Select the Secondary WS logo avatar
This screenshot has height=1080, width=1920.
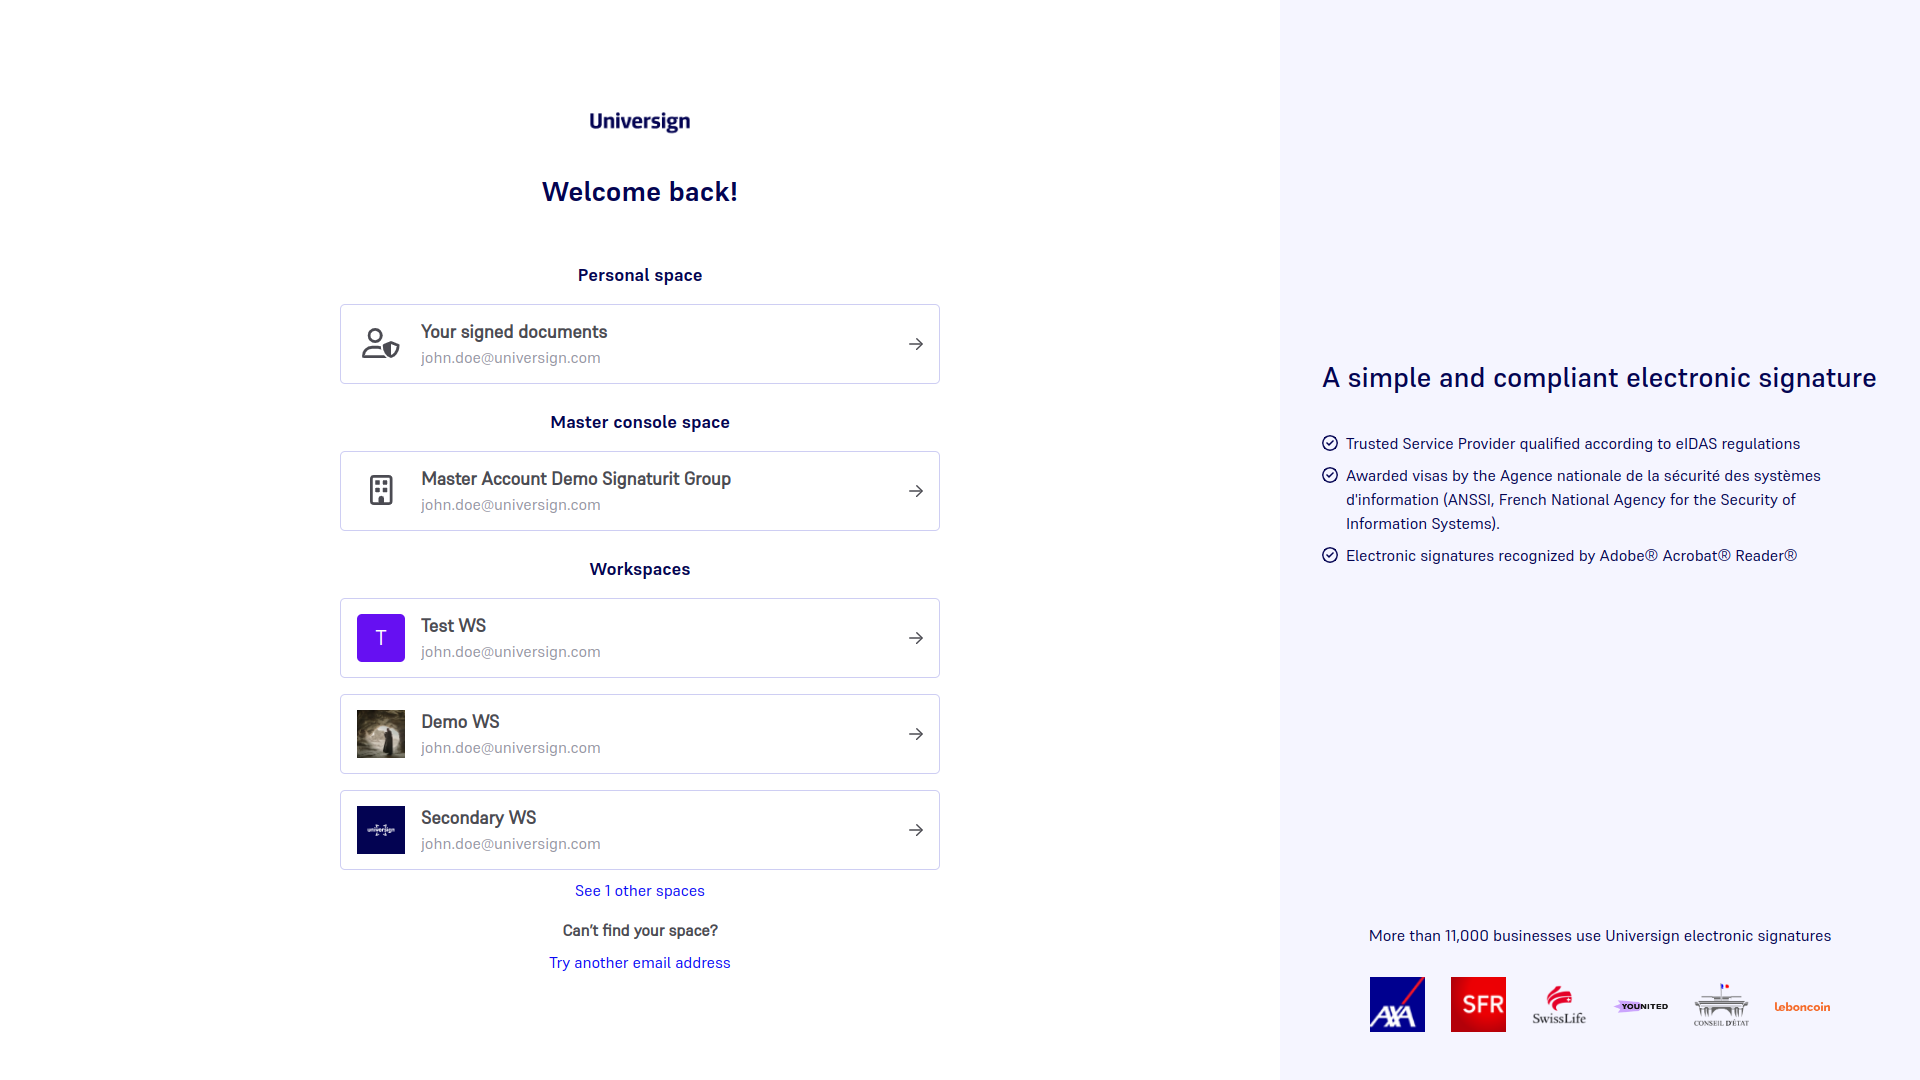(x=380, y=829)
